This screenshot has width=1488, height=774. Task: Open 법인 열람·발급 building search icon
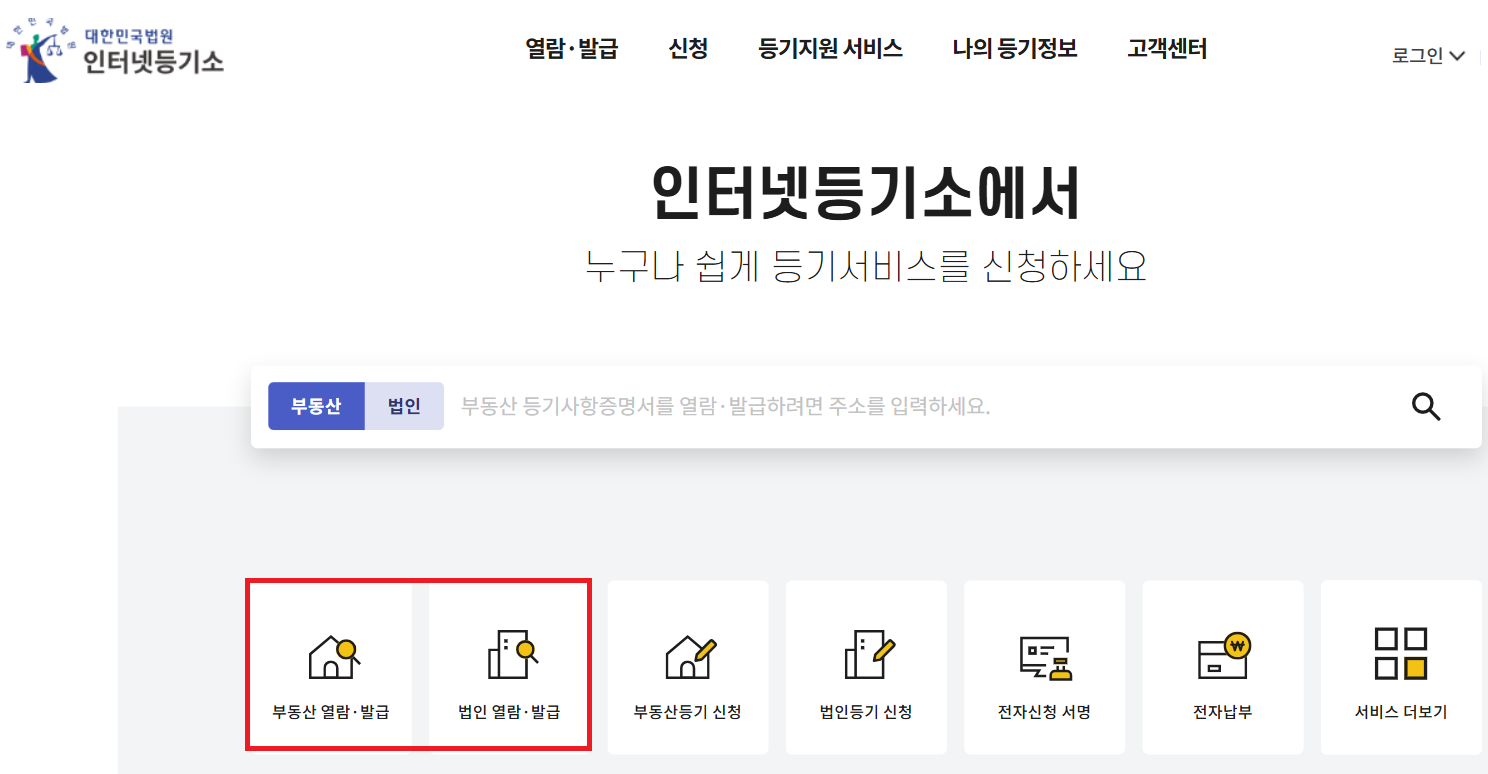point(513,656)
